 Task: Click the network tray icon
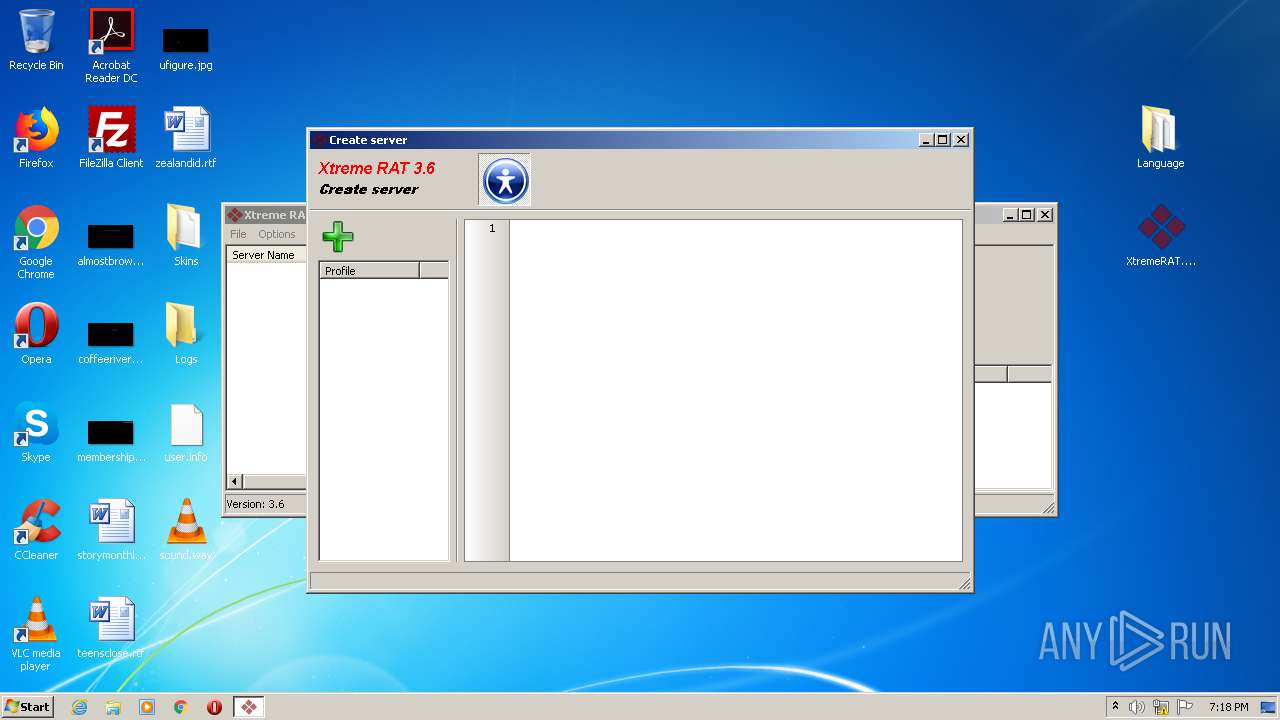click(1160, 707)
